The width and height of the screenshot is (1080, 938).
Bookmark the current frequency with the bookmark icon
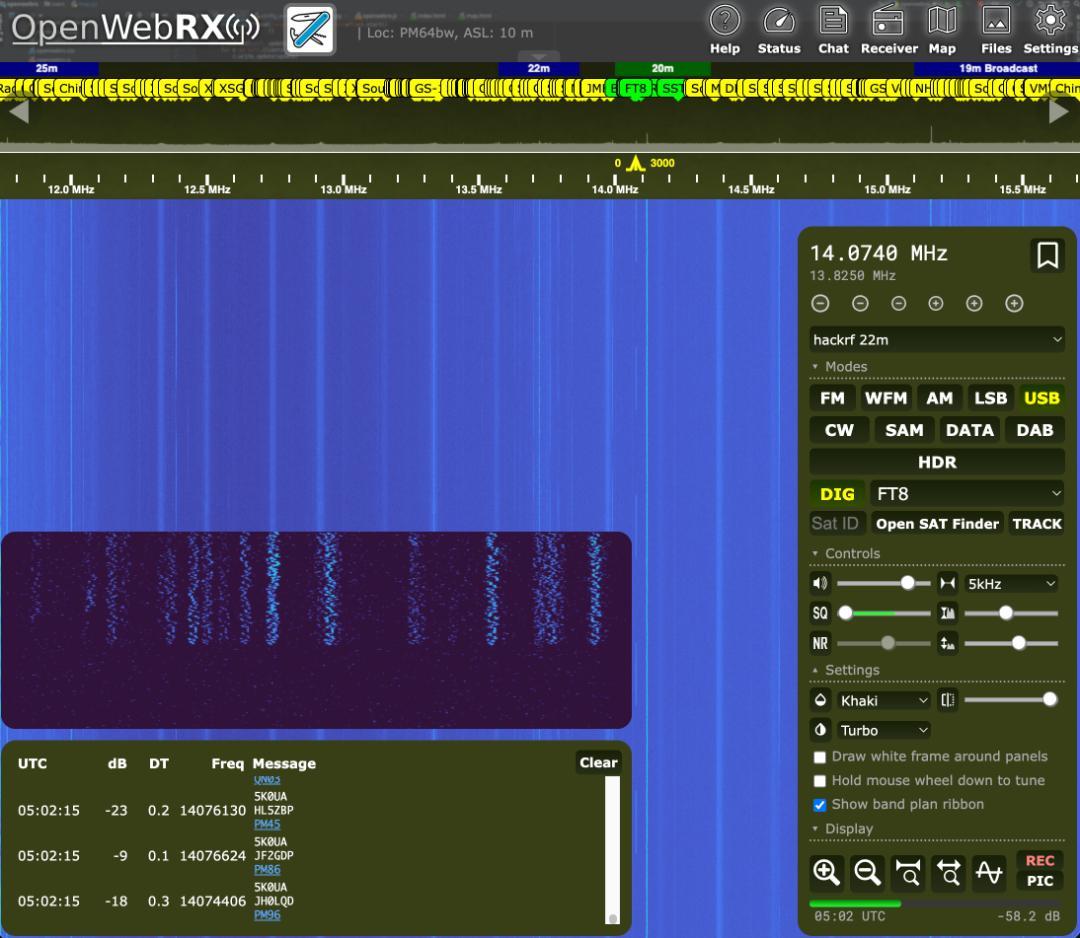click(1047, 256)
